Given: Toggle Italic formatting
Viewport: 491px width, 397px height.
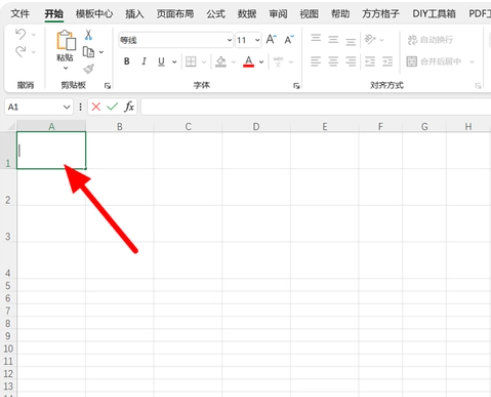Looking at the screenshot, I should pyautogui.click(x=144, y=61).
